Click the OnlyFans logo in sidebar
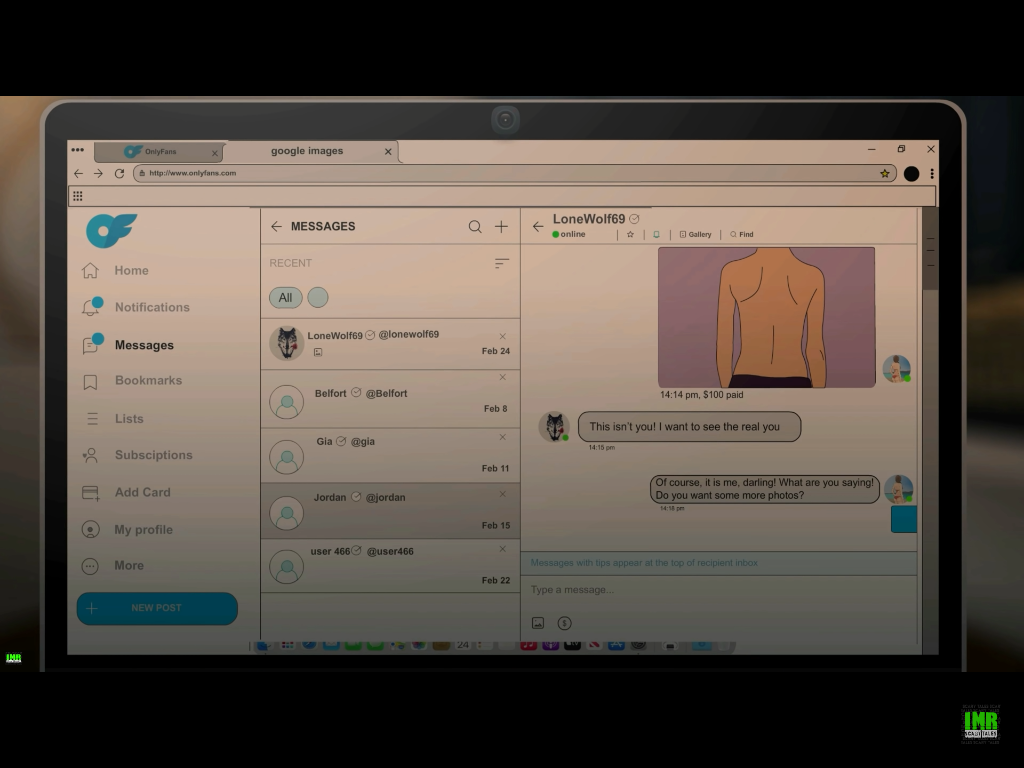Viewport: 1024px width, 768px height. pos(112,231)
